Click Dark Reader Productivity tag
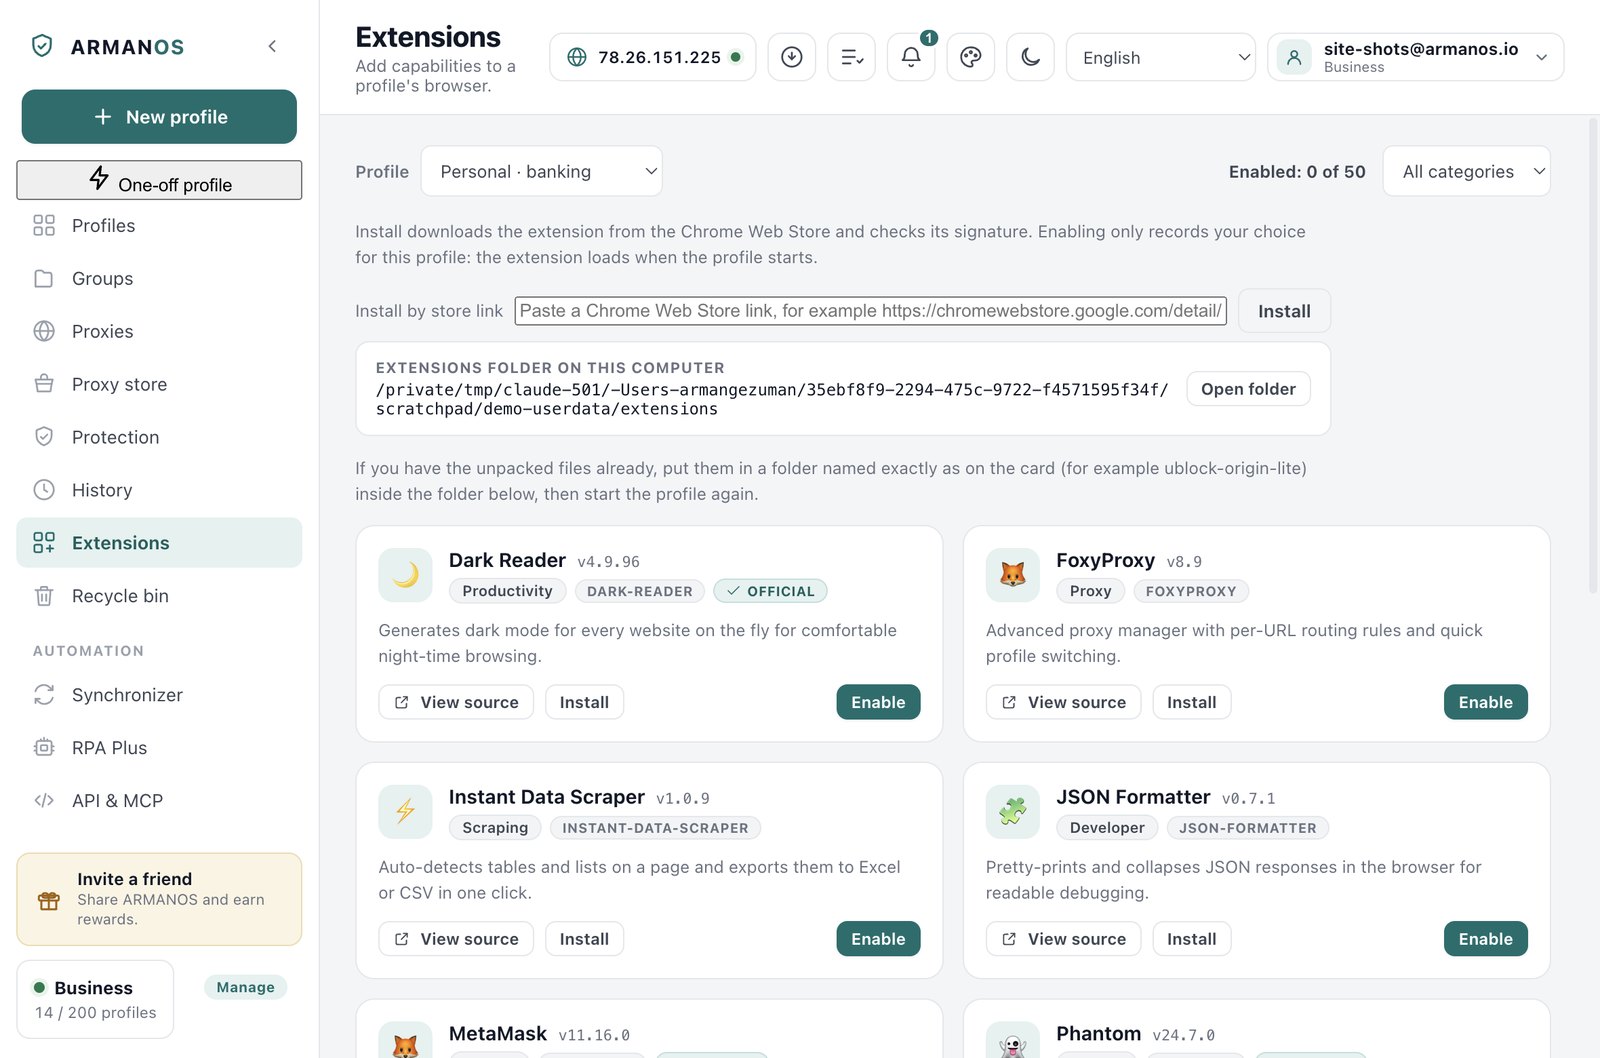This screenshot has height=1058, width=1600. [x=507, y=591]
